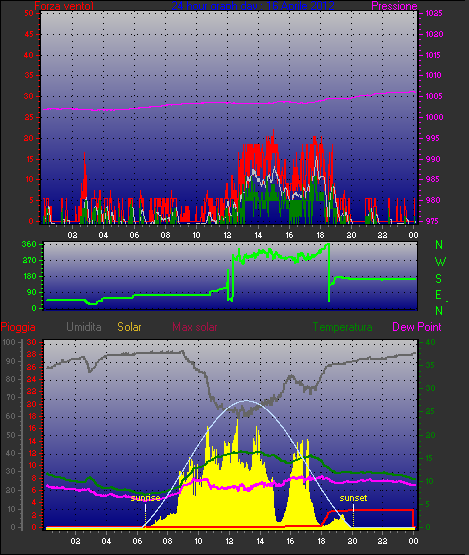Click the 12 hour tick under wind graph
Image resolution: width=469 pixels, height=555 pixels.
click(x=227, y=235)
